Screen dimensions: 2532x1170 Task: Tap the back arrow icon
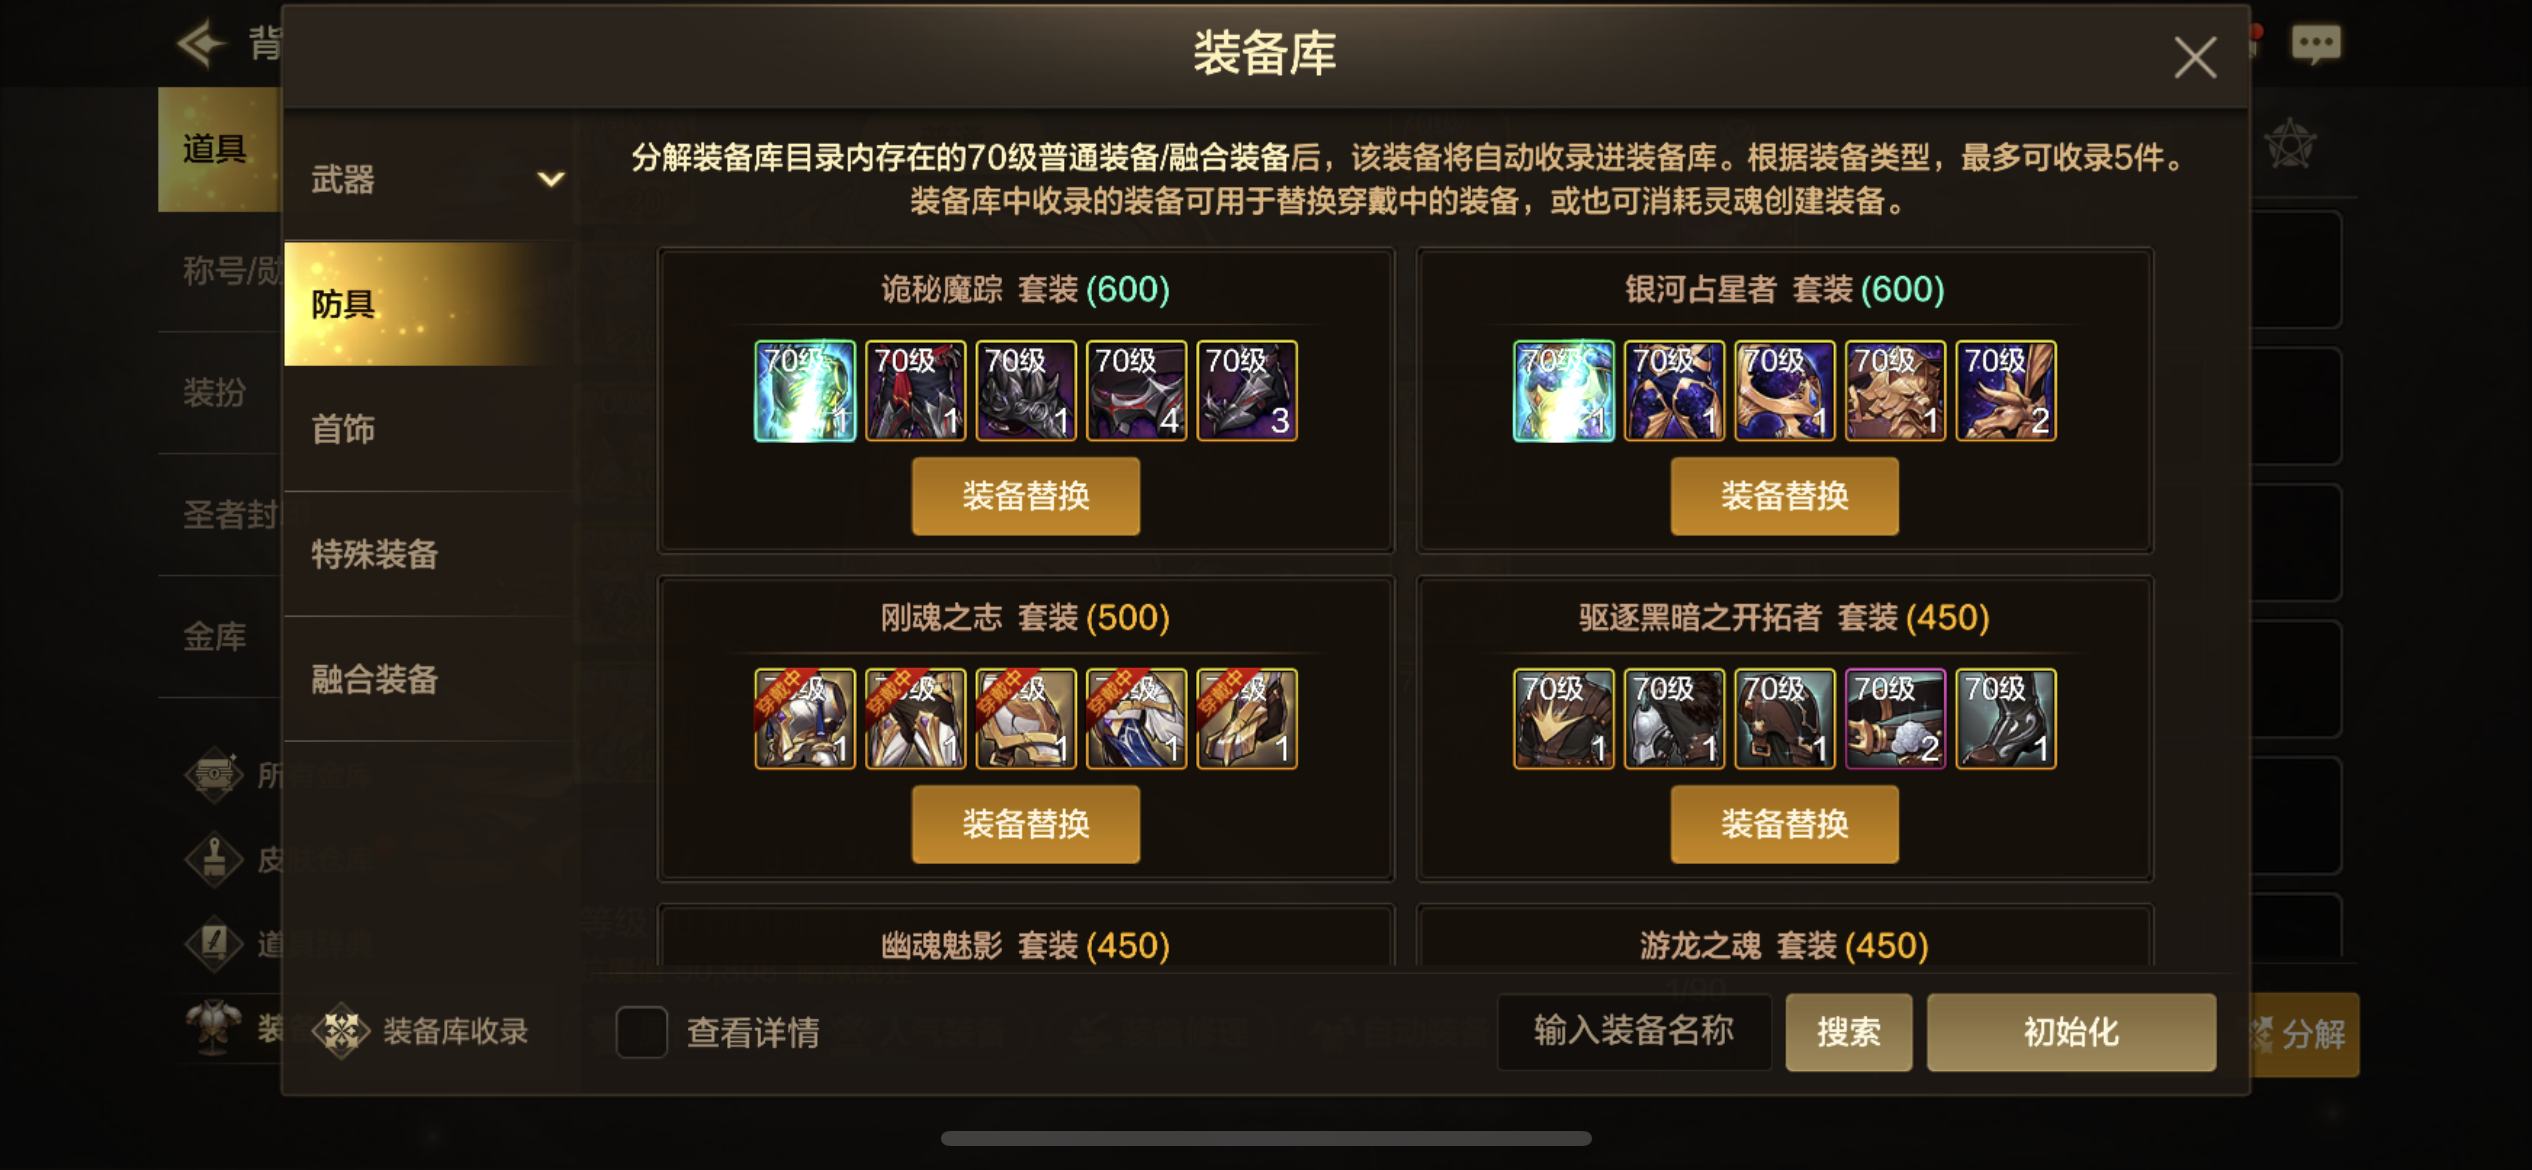click(201, 43)
